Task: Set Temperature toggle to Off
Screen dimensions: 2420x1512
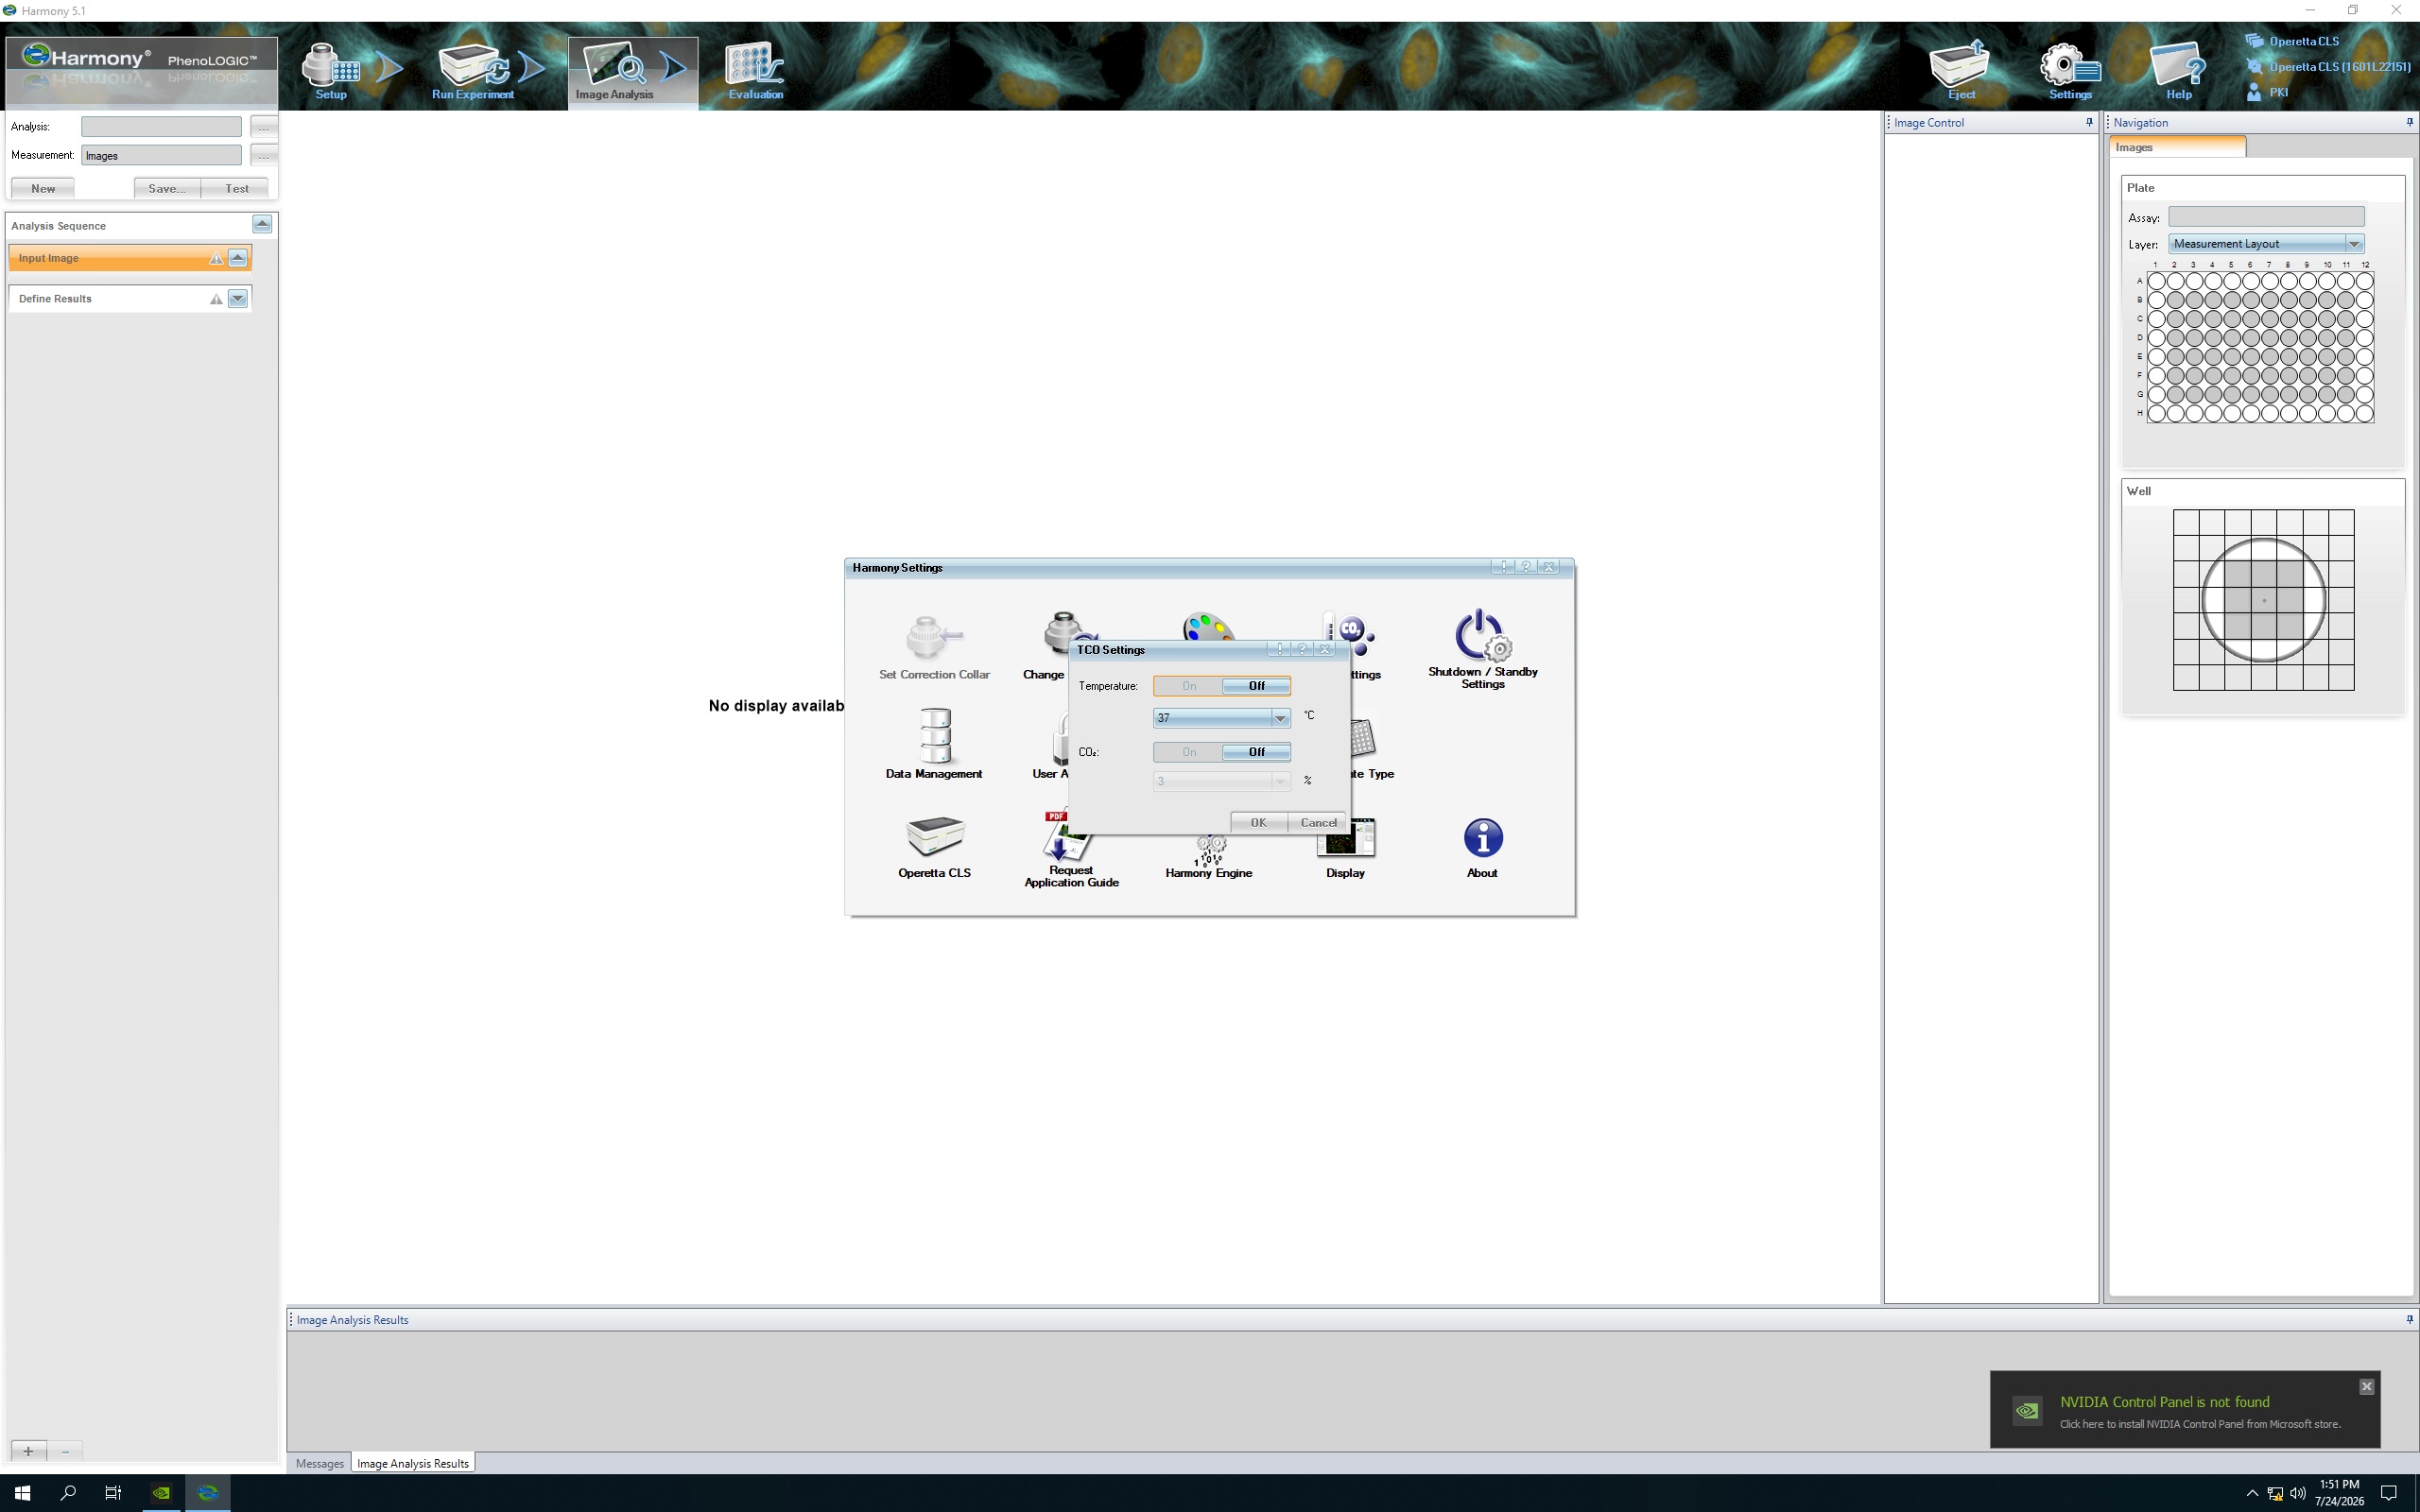Action: point(1256,686)
